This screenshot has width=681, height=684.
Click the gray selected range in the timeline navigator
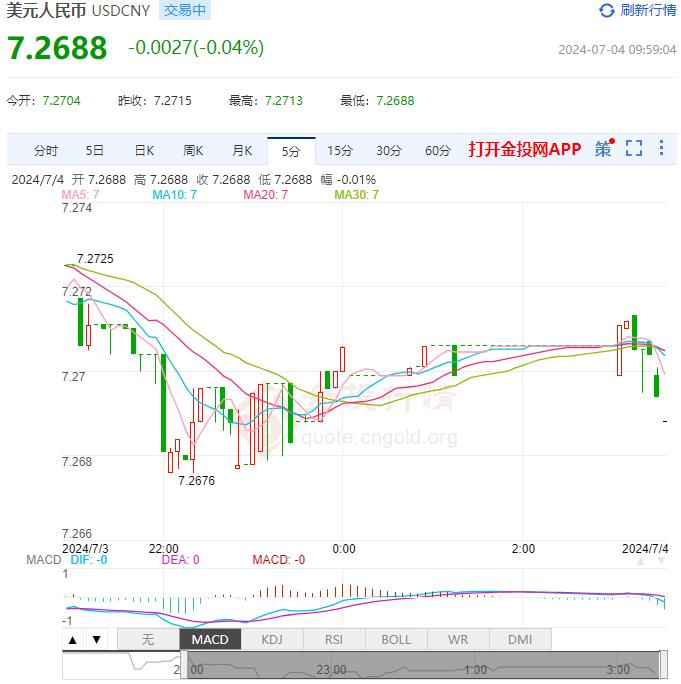tap(424, 665)
